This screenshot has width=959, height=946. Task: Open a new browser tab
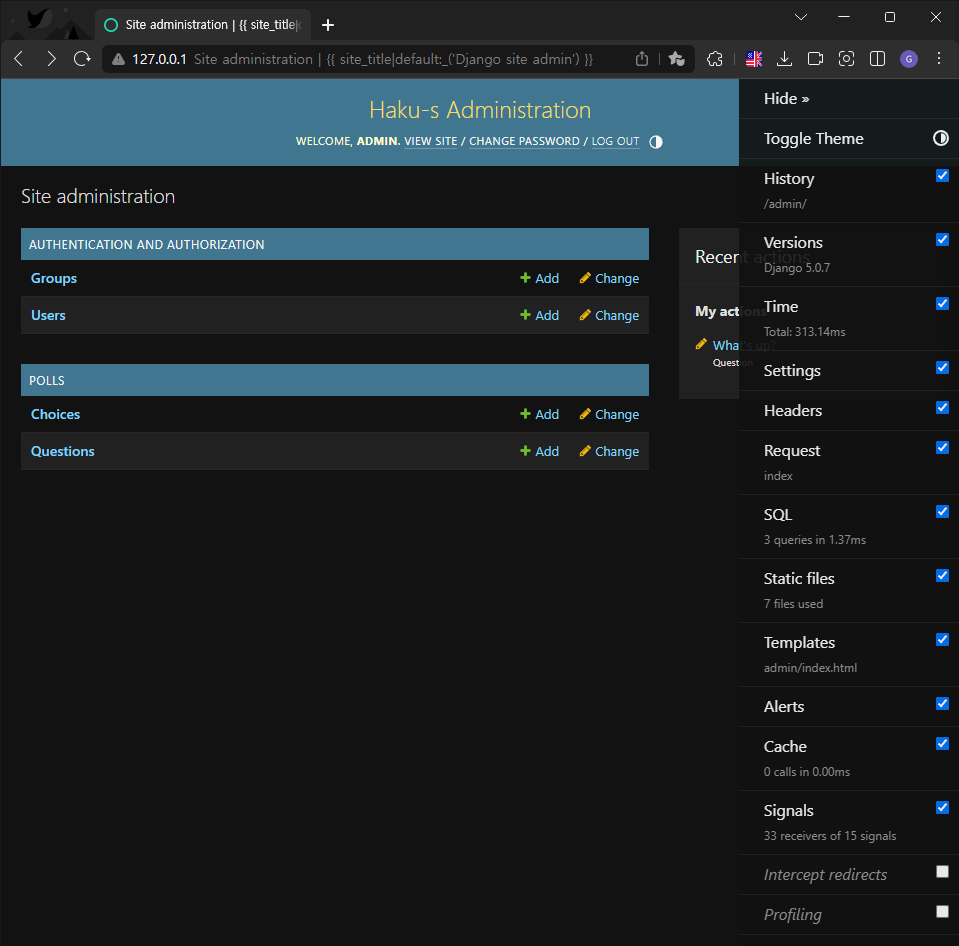click(328, 24)
